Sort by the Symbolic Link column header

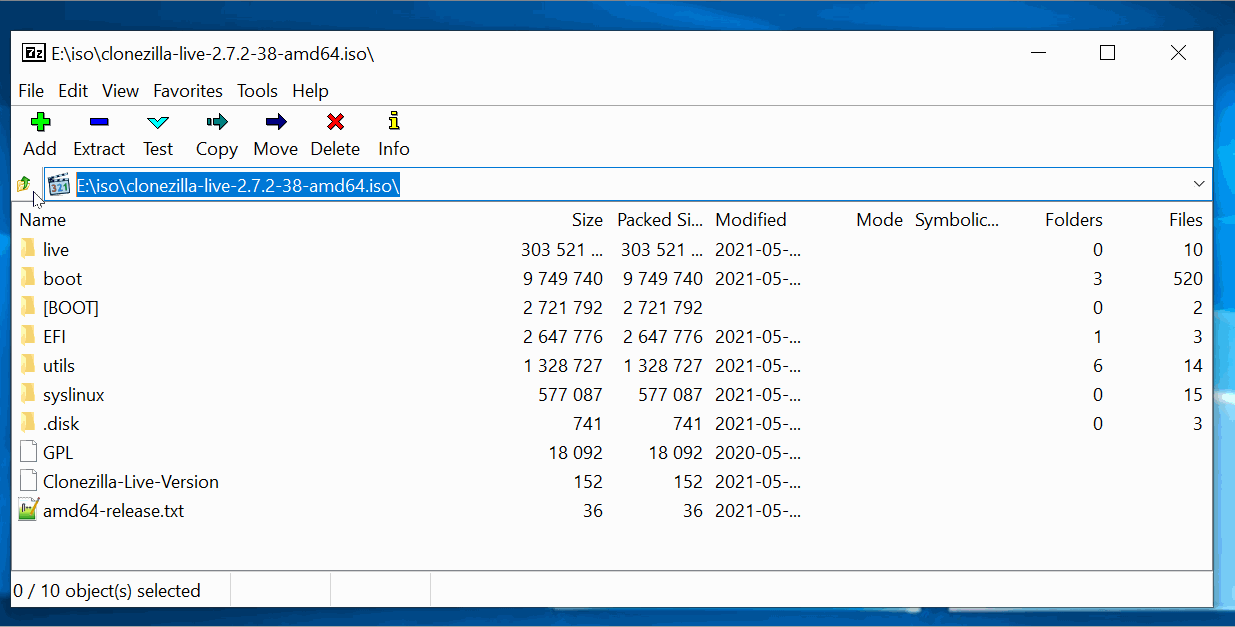958,220
